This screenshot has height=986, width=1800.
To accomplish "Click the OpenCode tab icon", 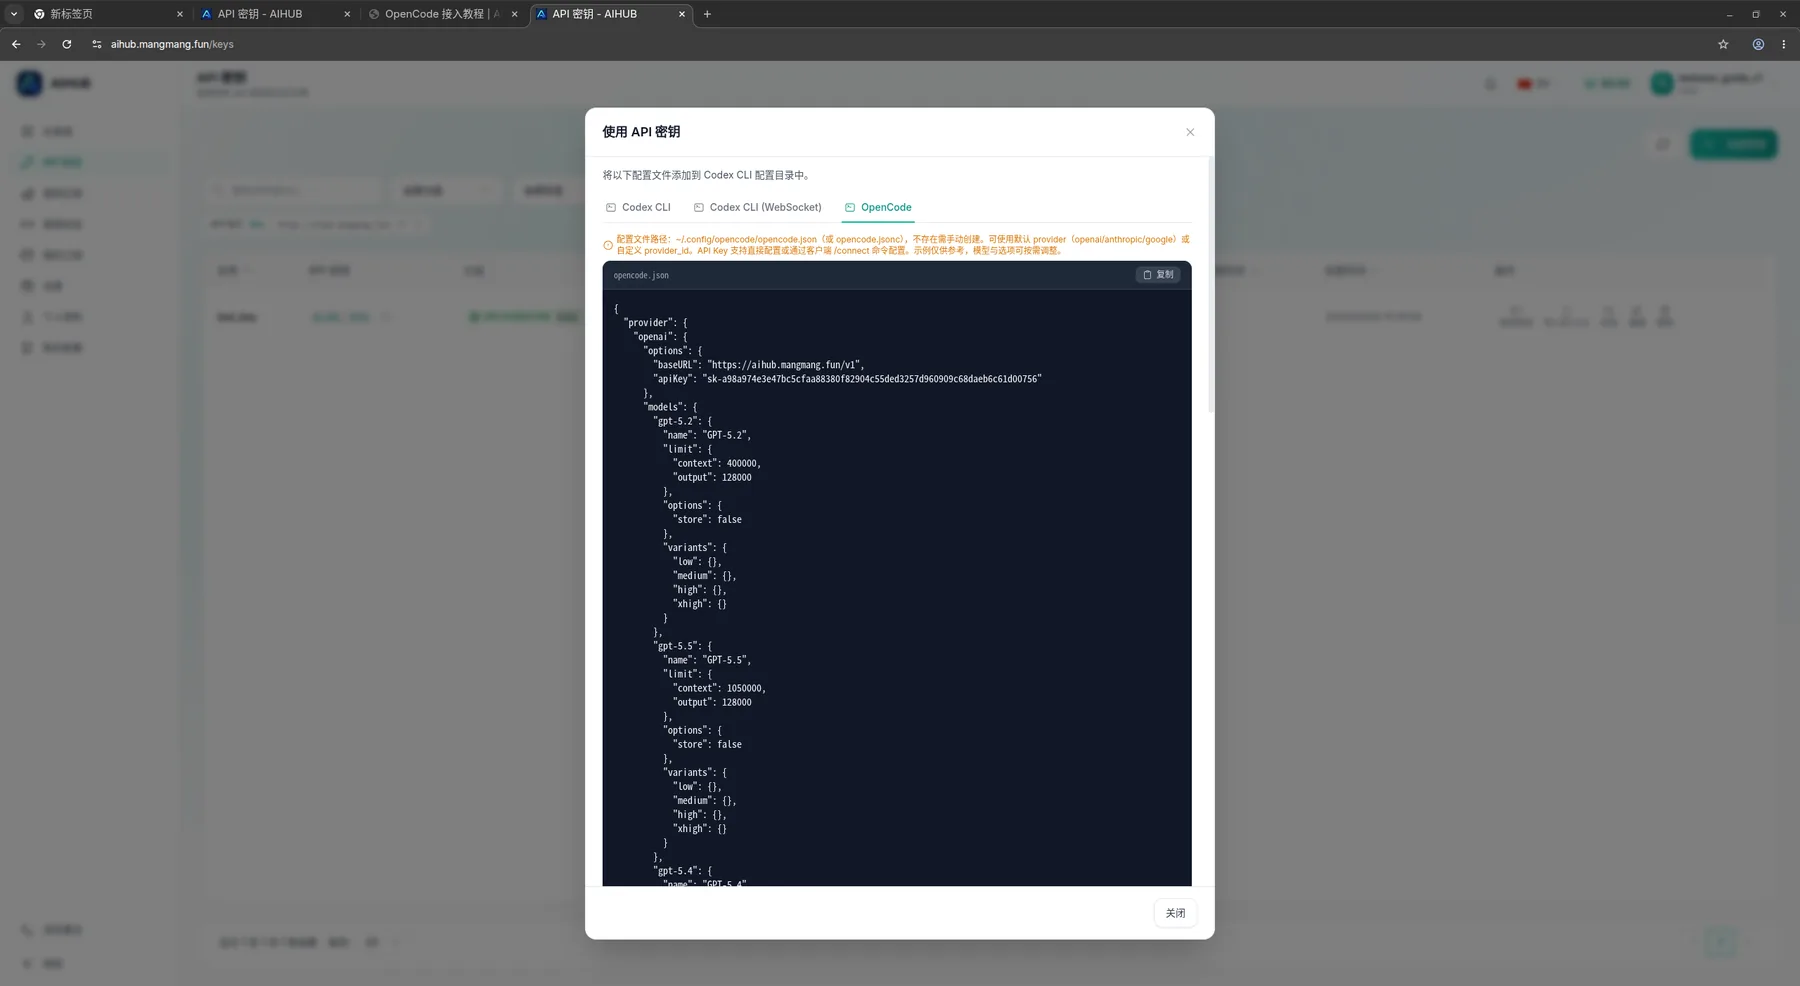I will coord(850,207).
